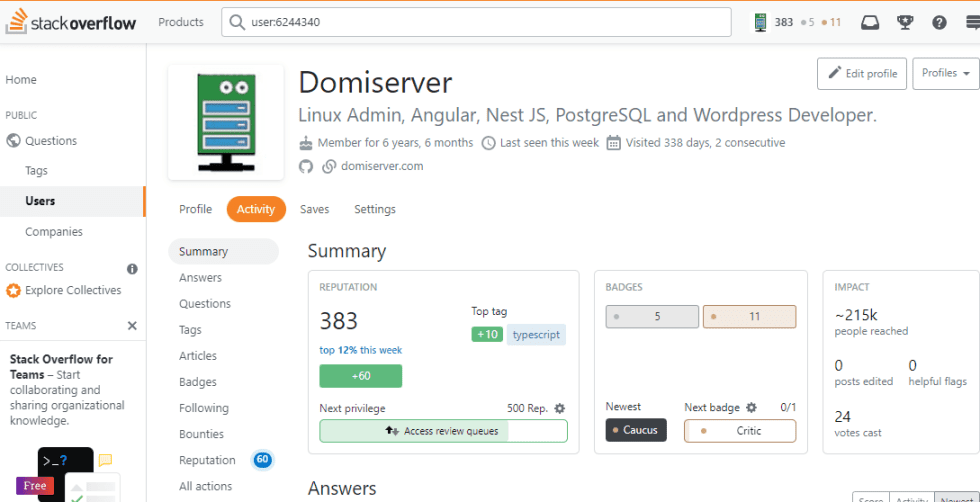Click the help question mark icon
This screenshot has height=502, width=980.
pos(939,22)
